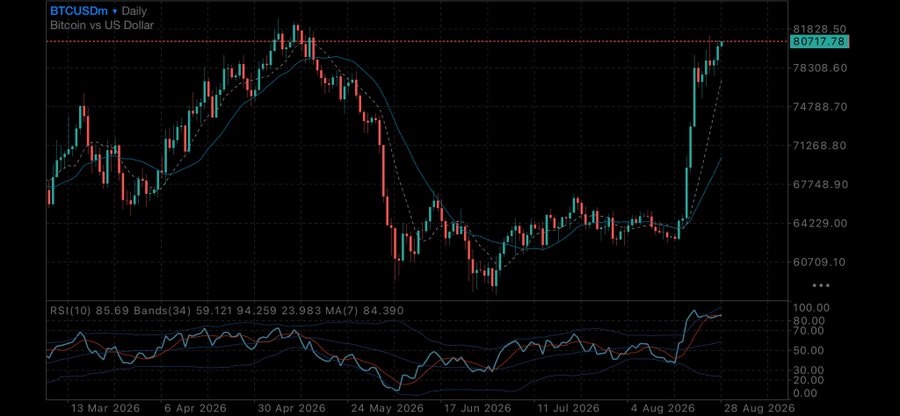Image resolution: width=900 pixels, height=416 pixels.
Task: Open the BTCUSDm symbol dropdown arrow
Action: tap(115, 11)
